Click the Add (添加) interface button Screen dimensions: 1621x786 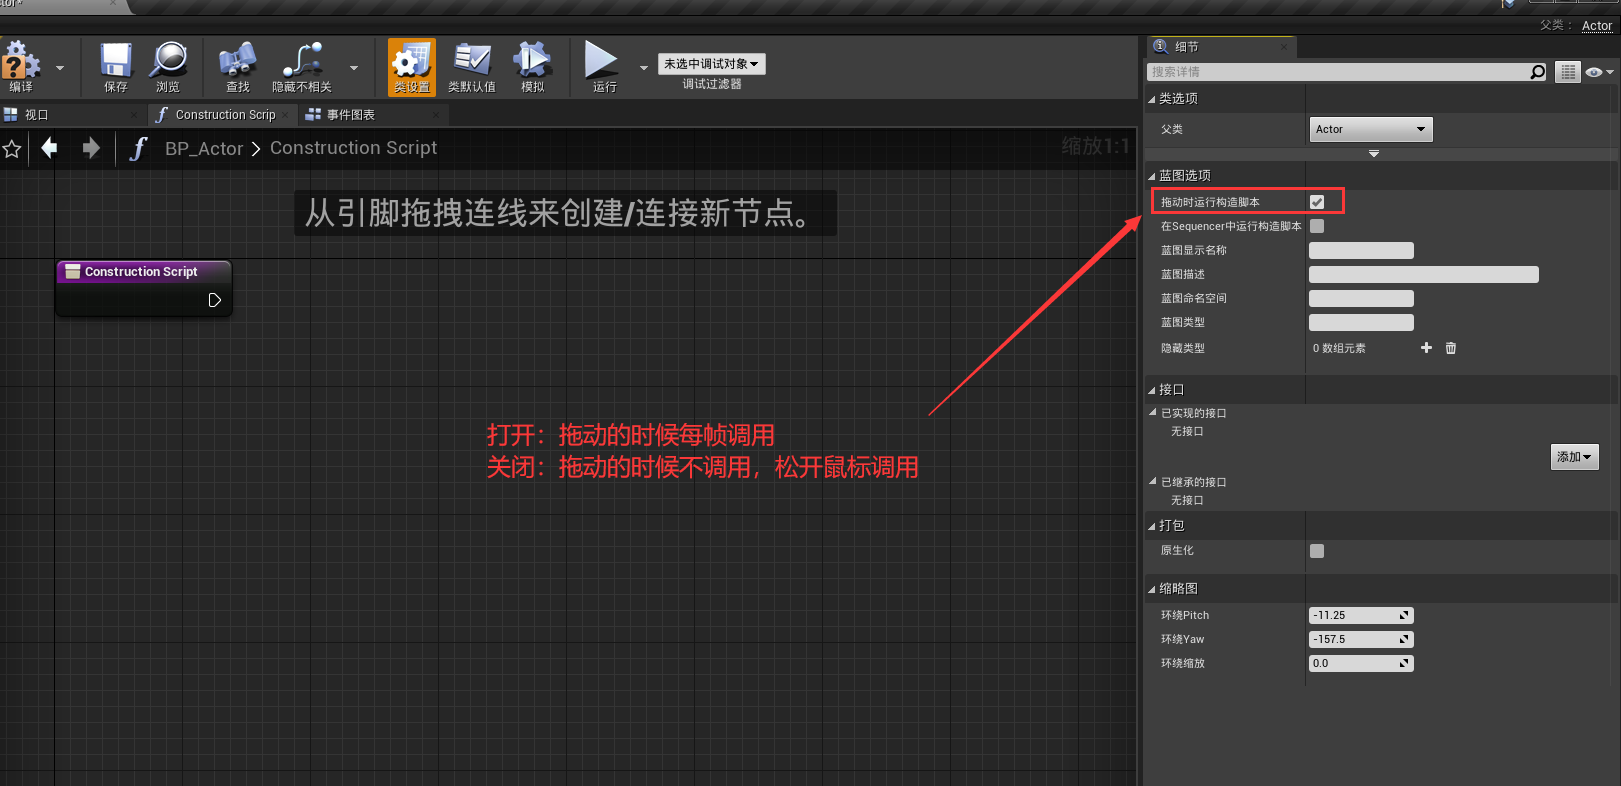pos(1574,457)
